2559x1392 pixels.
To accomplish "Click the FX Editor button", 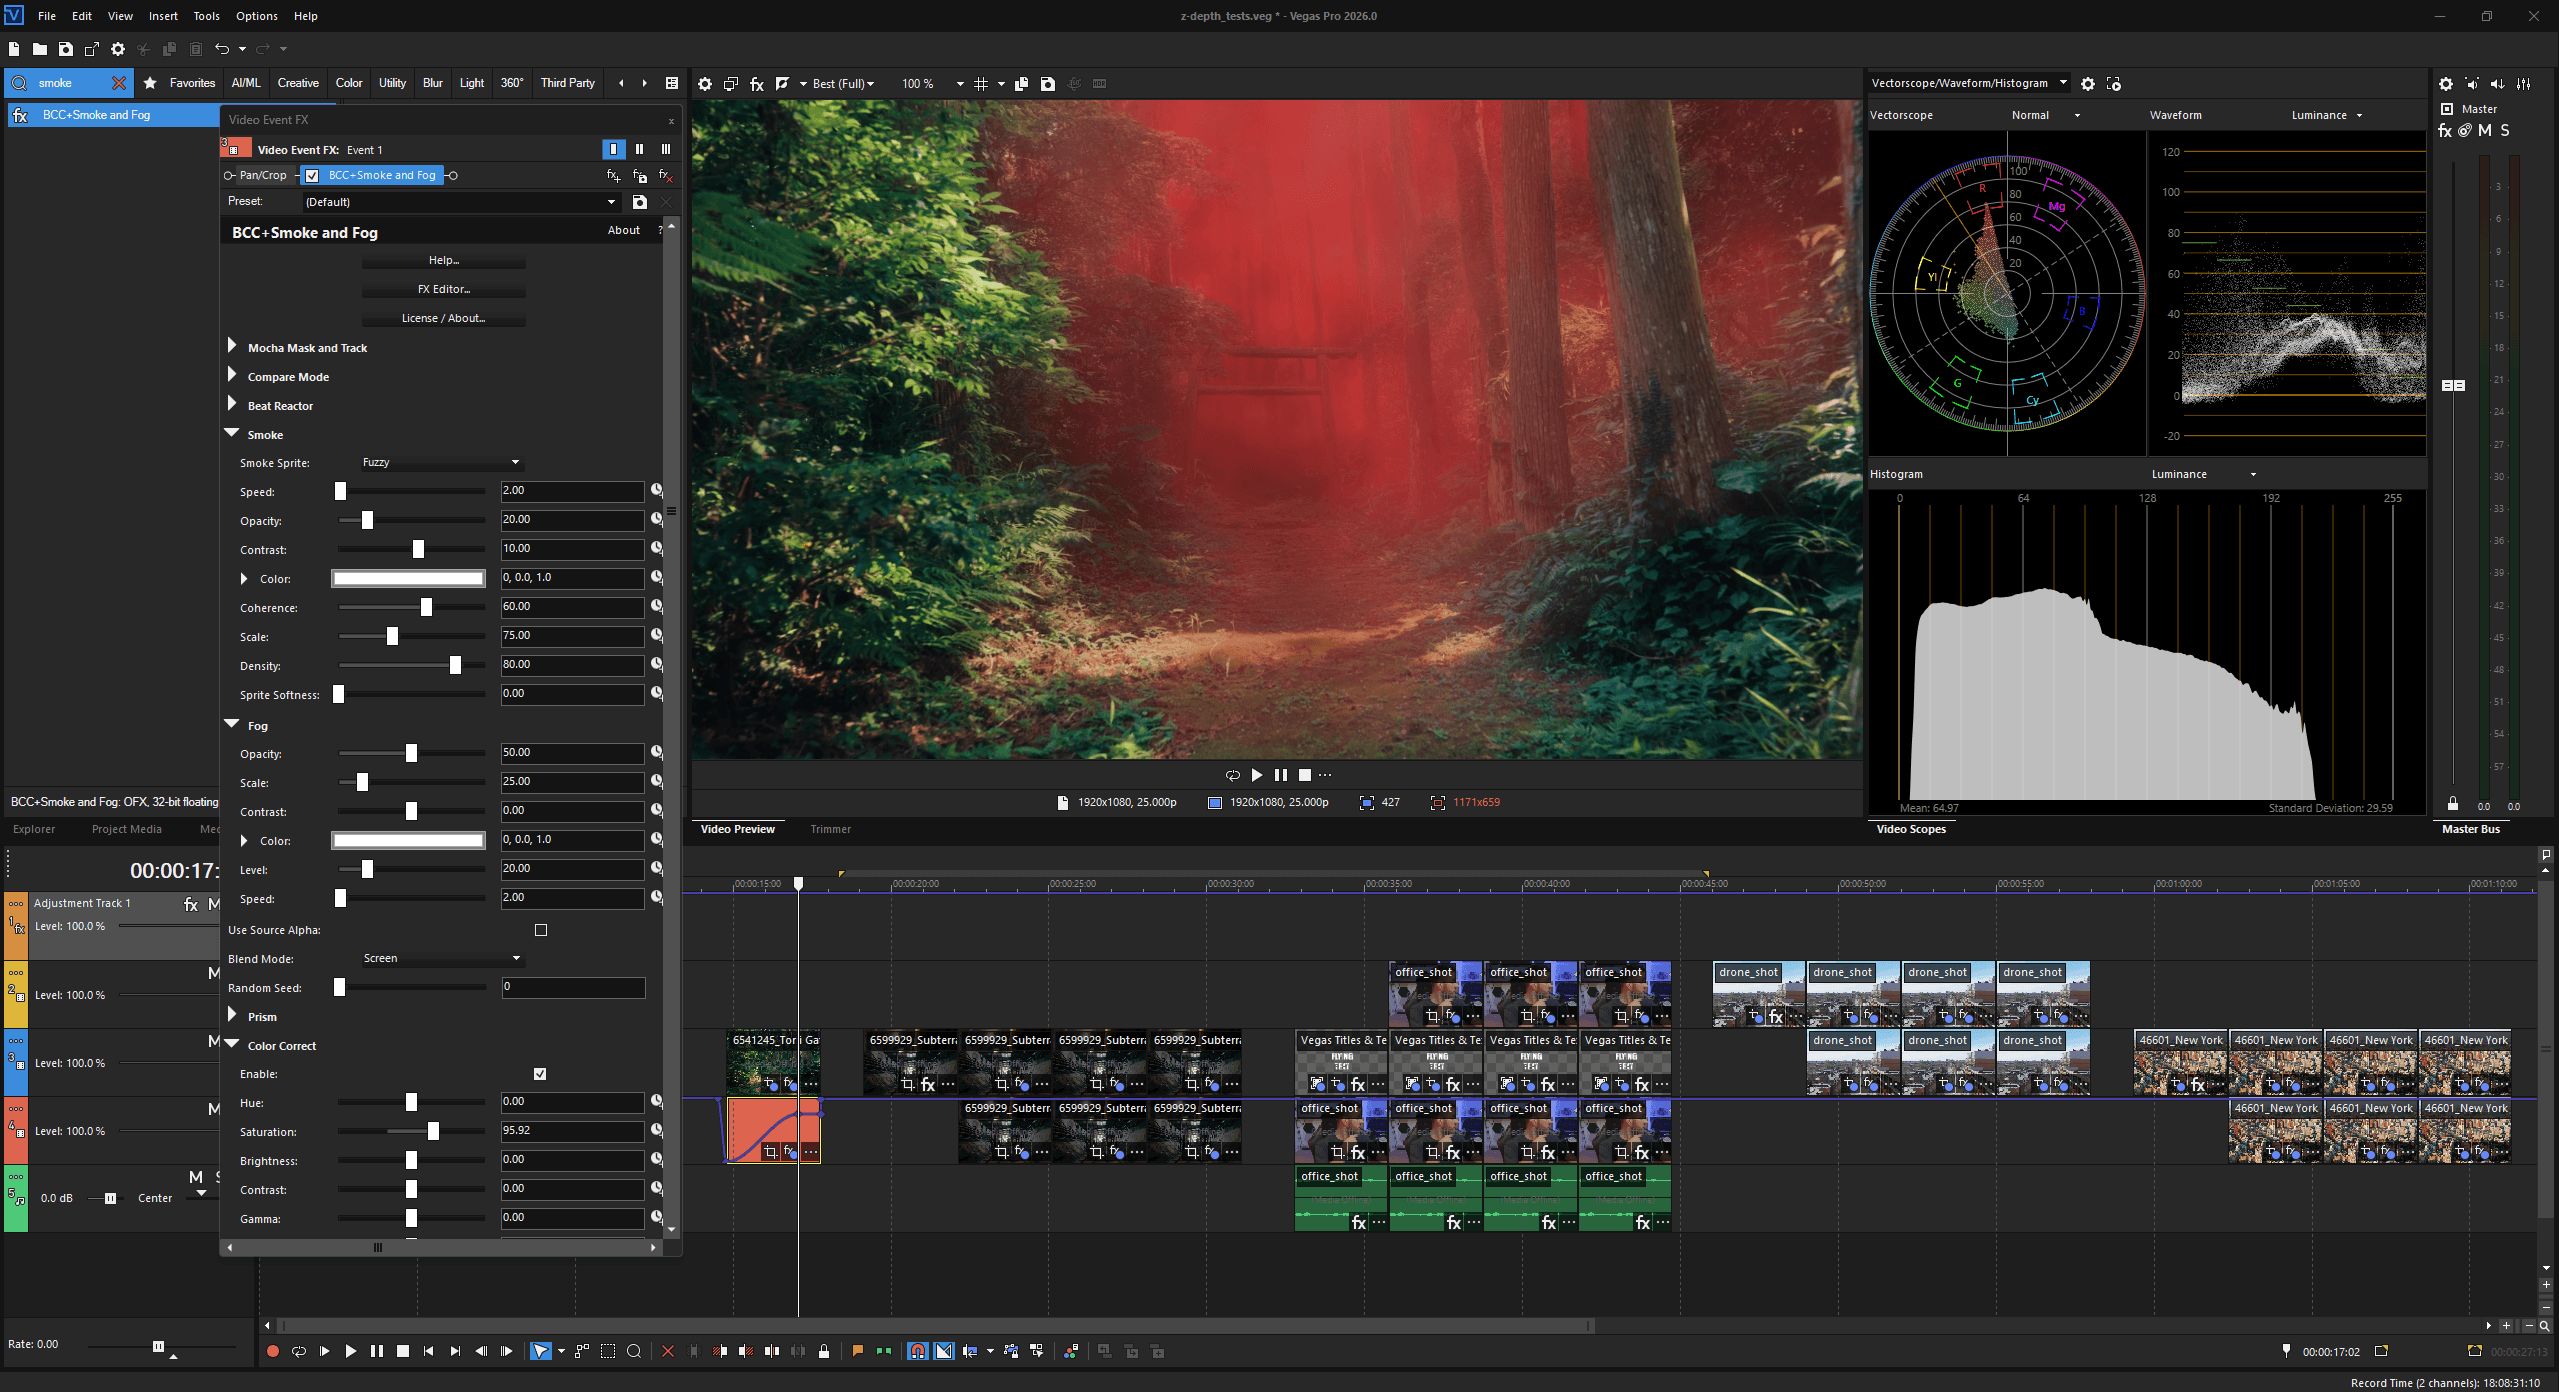I will point(443,289).
